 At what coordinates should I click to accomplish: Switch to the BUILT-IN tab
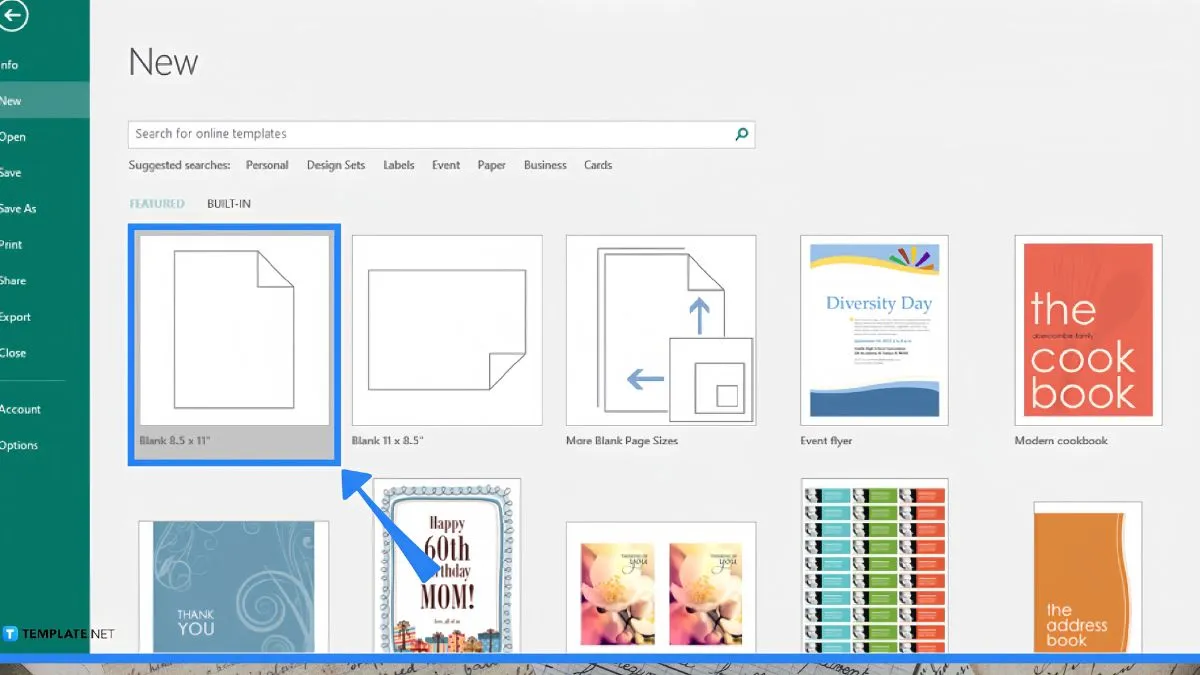[229, 204]
